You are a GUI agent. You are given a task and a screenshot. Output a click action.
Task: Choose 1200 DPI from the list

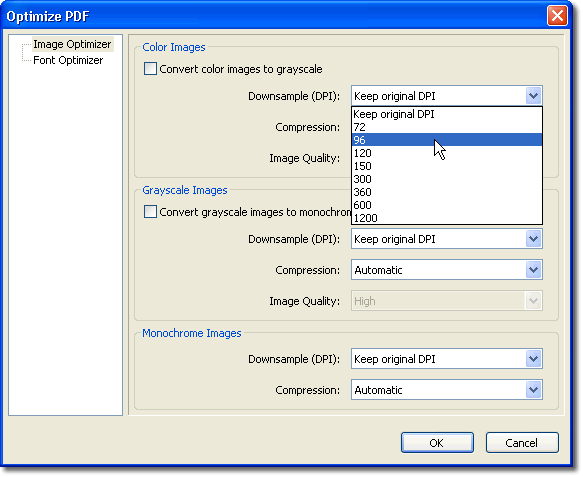coord(447,218)
